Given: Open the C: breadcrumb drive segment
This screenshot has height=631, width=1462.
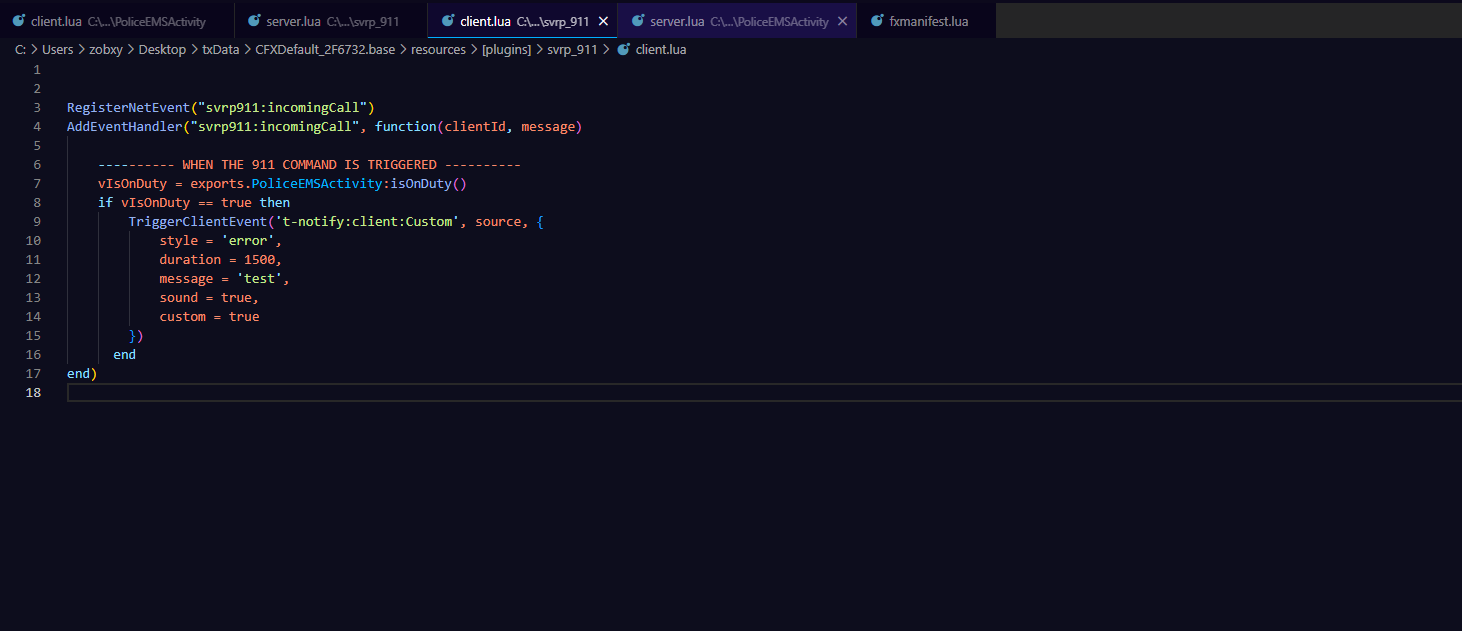Looking at the screenshot, I should click(20, 49).
